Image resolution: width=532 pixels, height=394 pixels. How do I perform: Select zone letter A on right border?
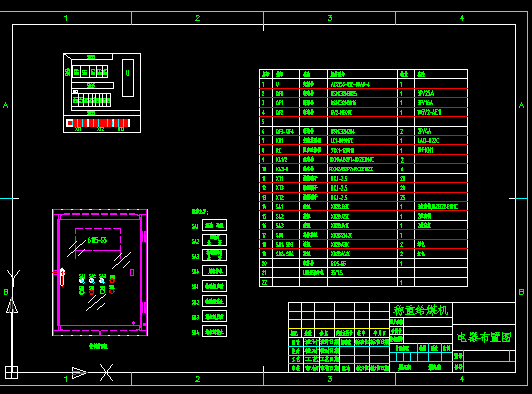click(x=521, y=105)
